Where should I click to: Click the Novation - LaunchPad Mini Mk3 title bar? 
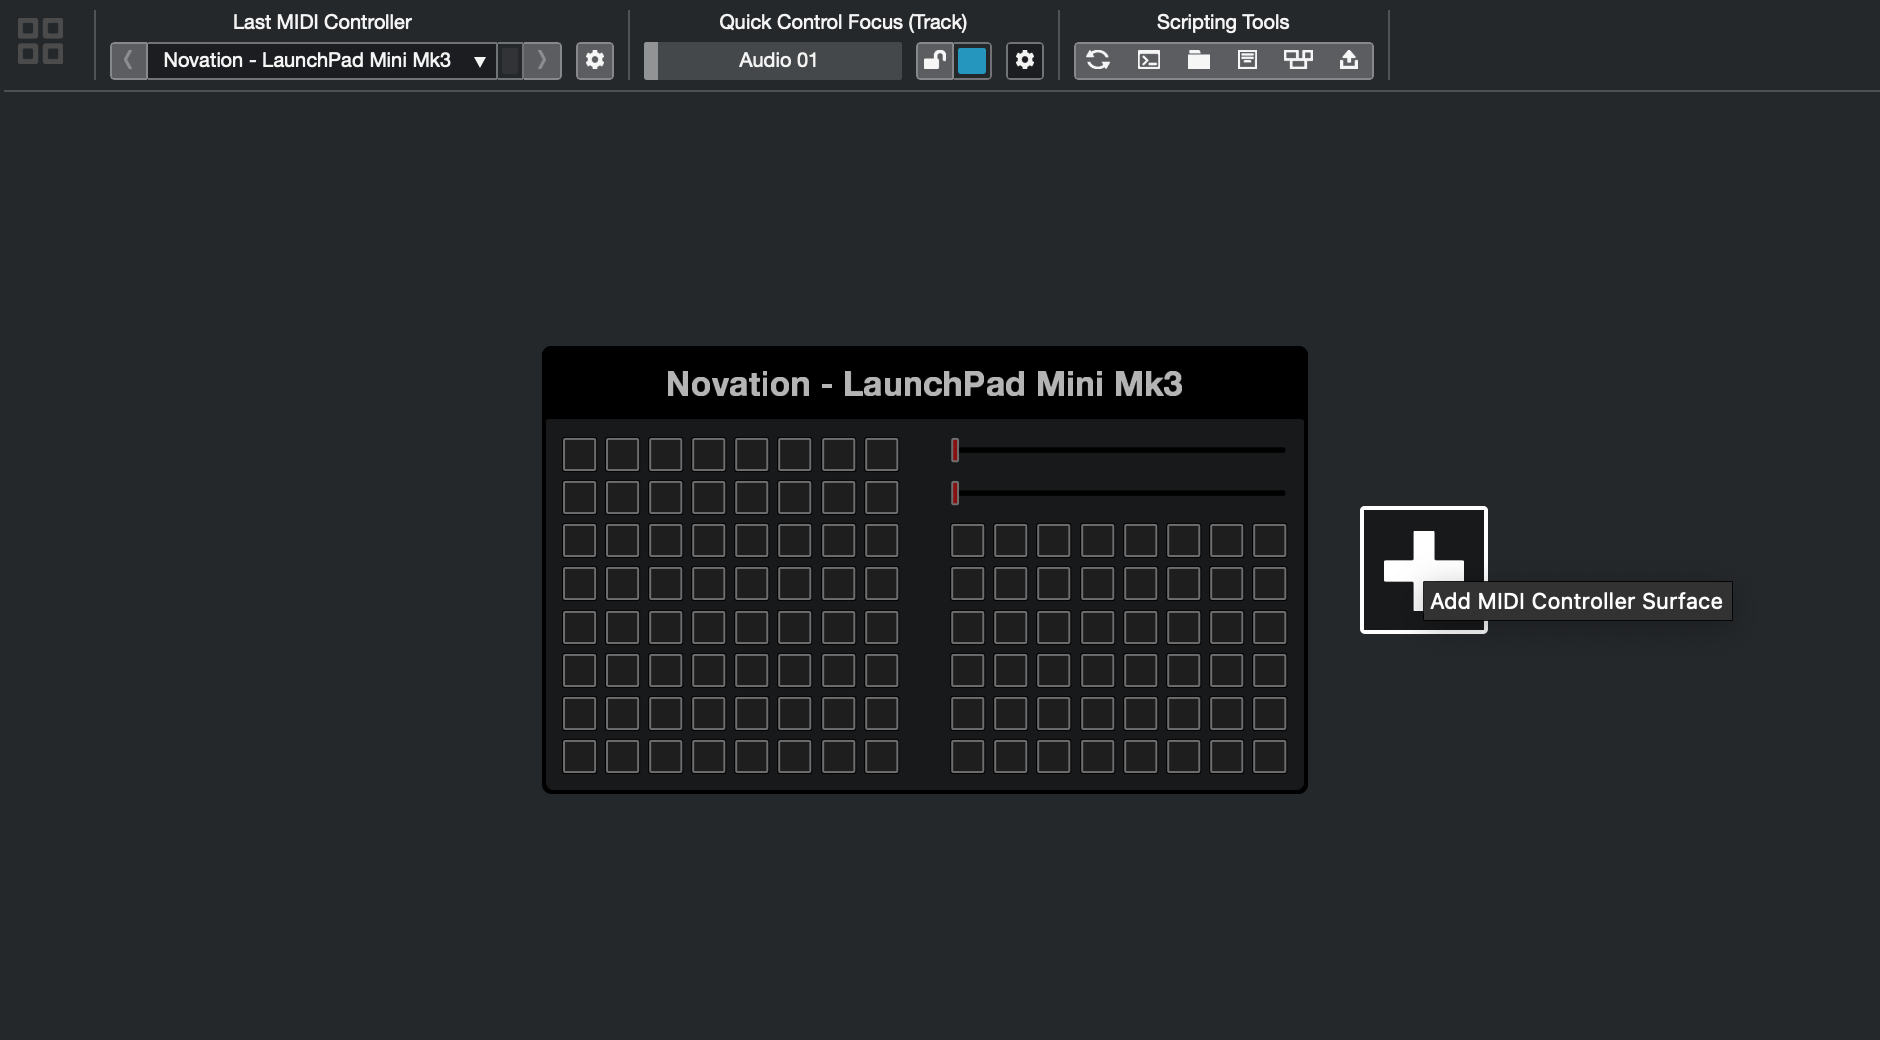point(924,384)
